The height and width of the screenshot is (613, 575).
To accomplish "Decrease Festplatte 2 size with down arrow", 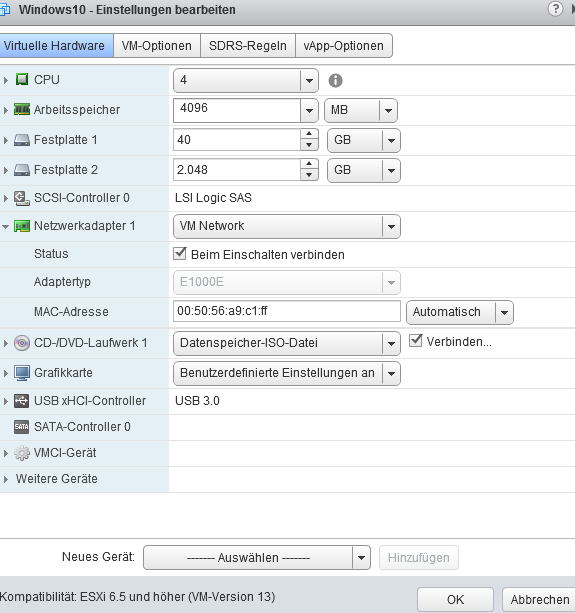I will click(309, 176).
